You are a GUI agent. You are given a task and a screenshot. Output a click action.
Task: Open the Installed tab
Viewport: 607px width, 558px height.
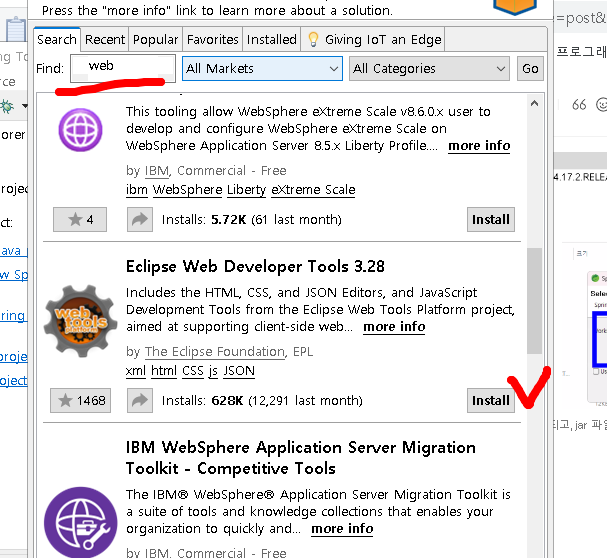click(x=272, y=39)
